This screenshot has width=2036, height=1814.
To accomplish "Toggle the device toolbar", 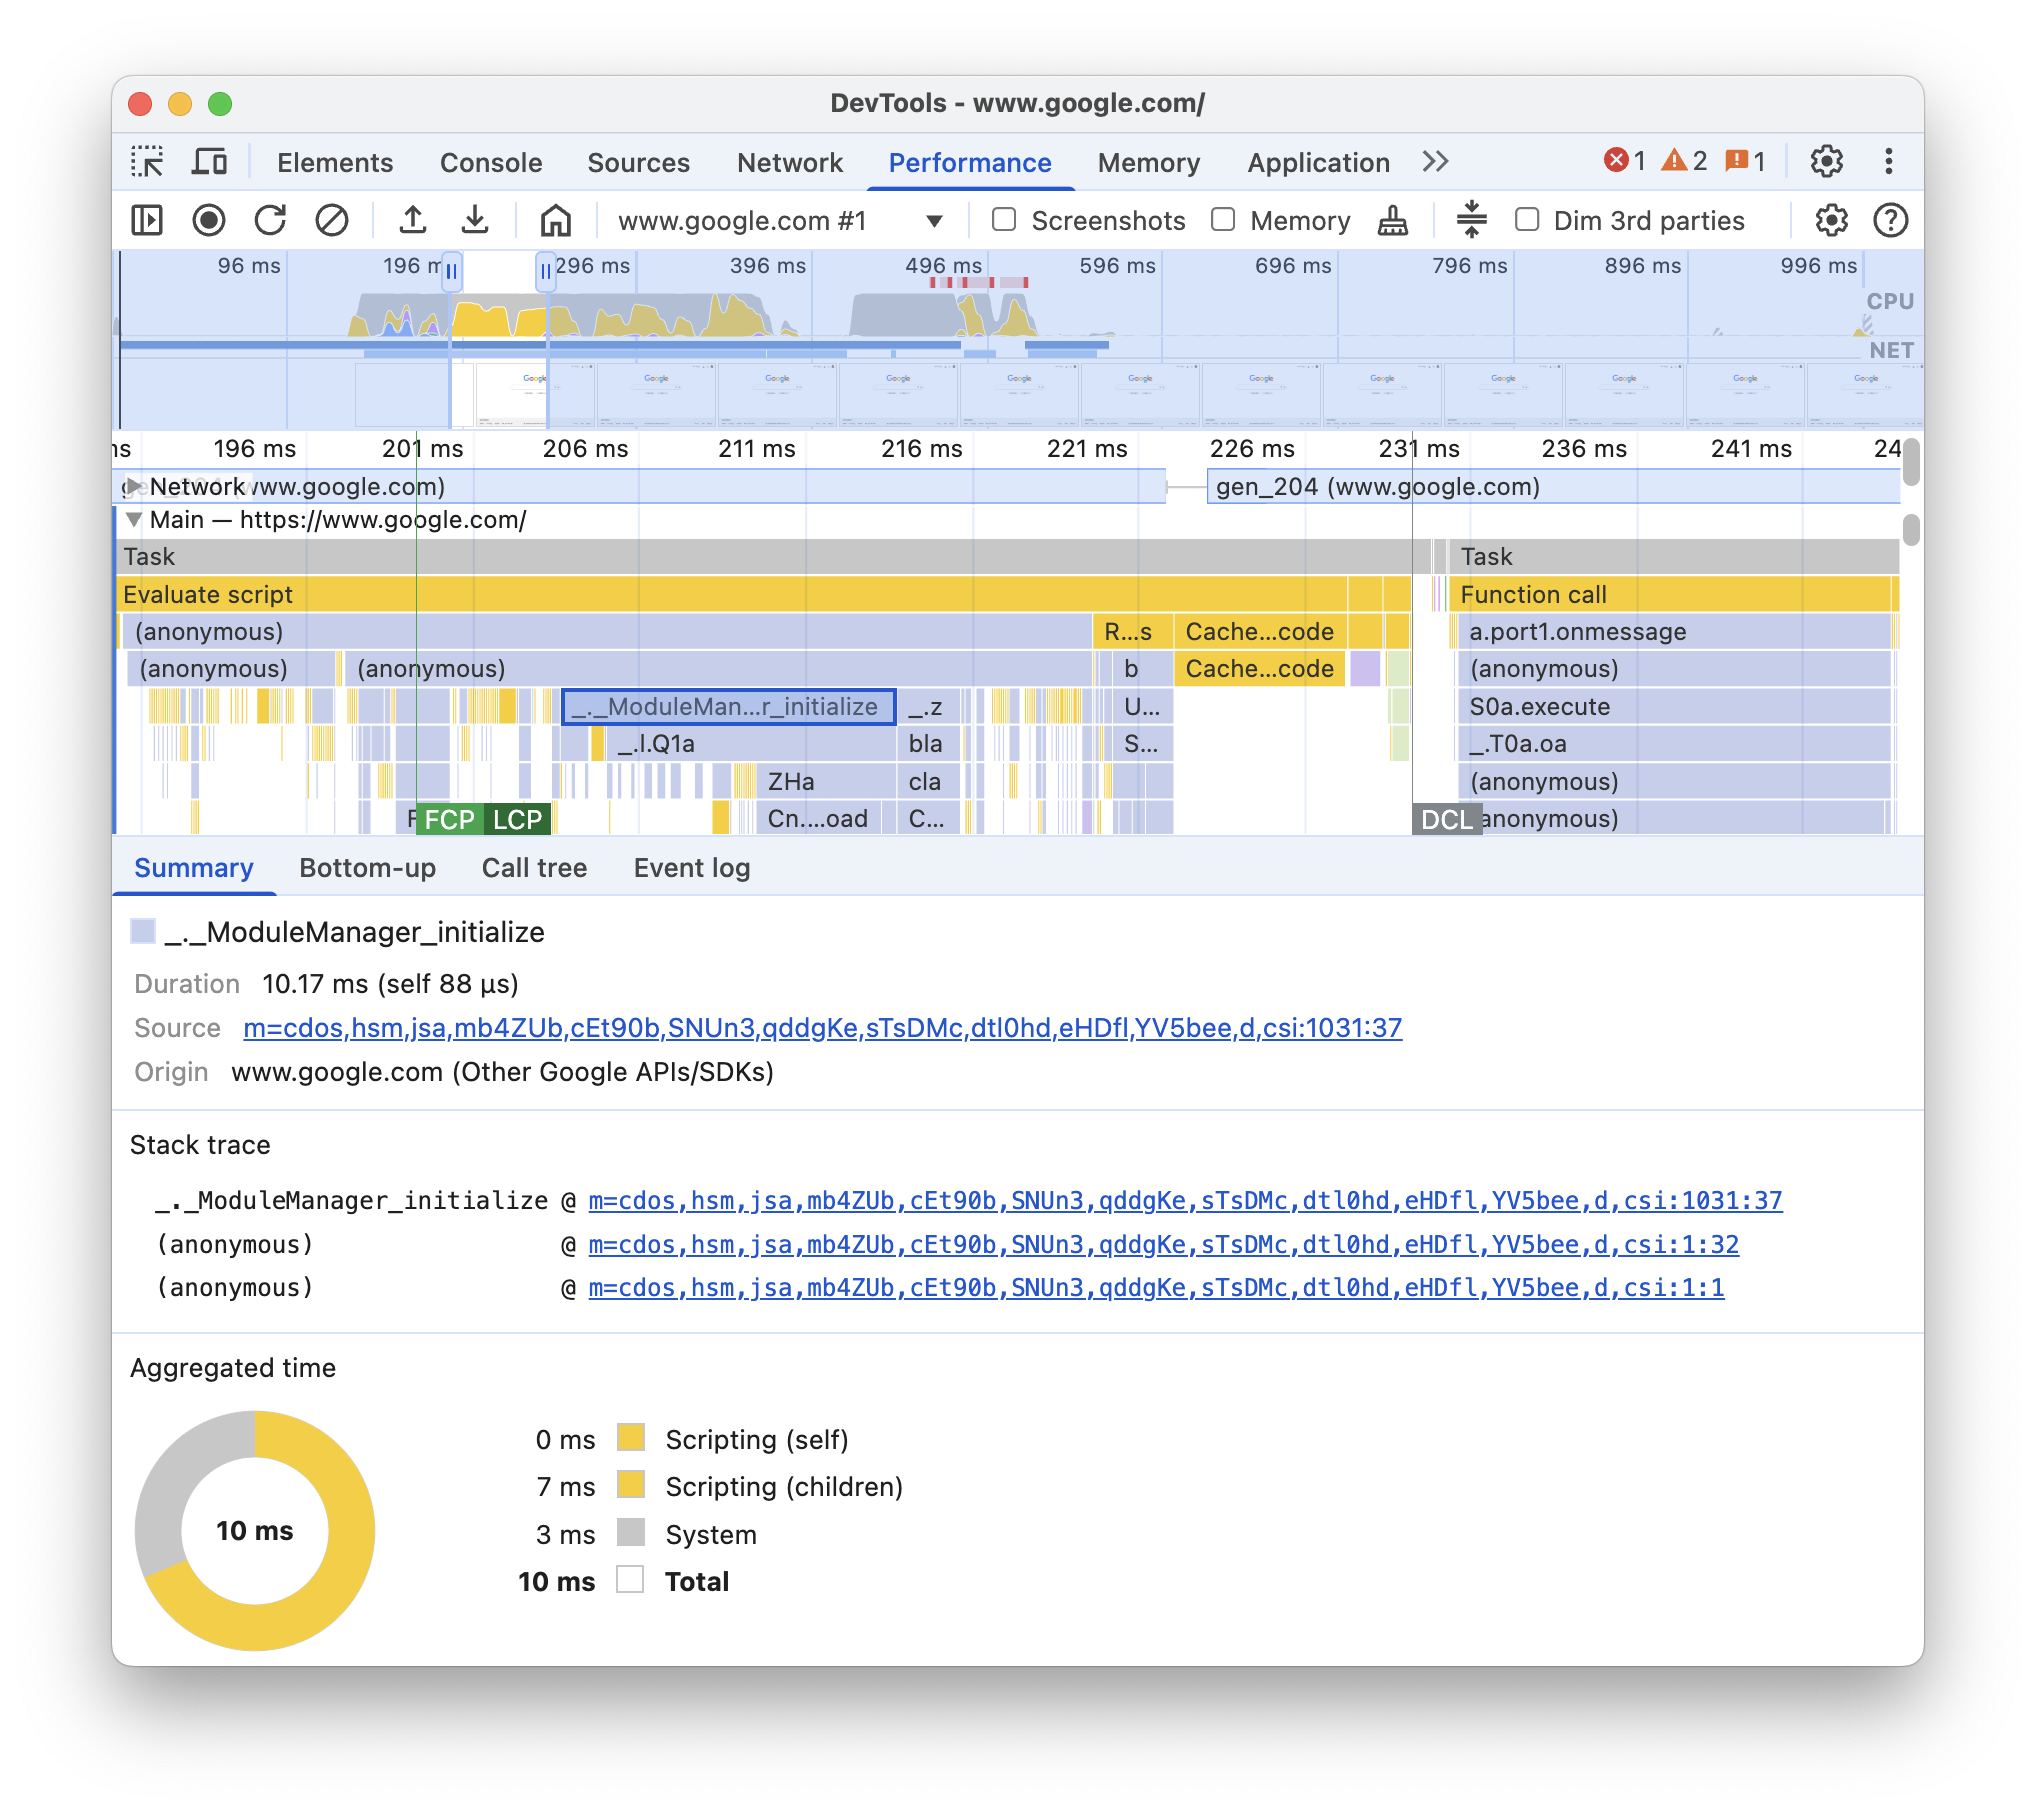I will [x=207, y=161].
